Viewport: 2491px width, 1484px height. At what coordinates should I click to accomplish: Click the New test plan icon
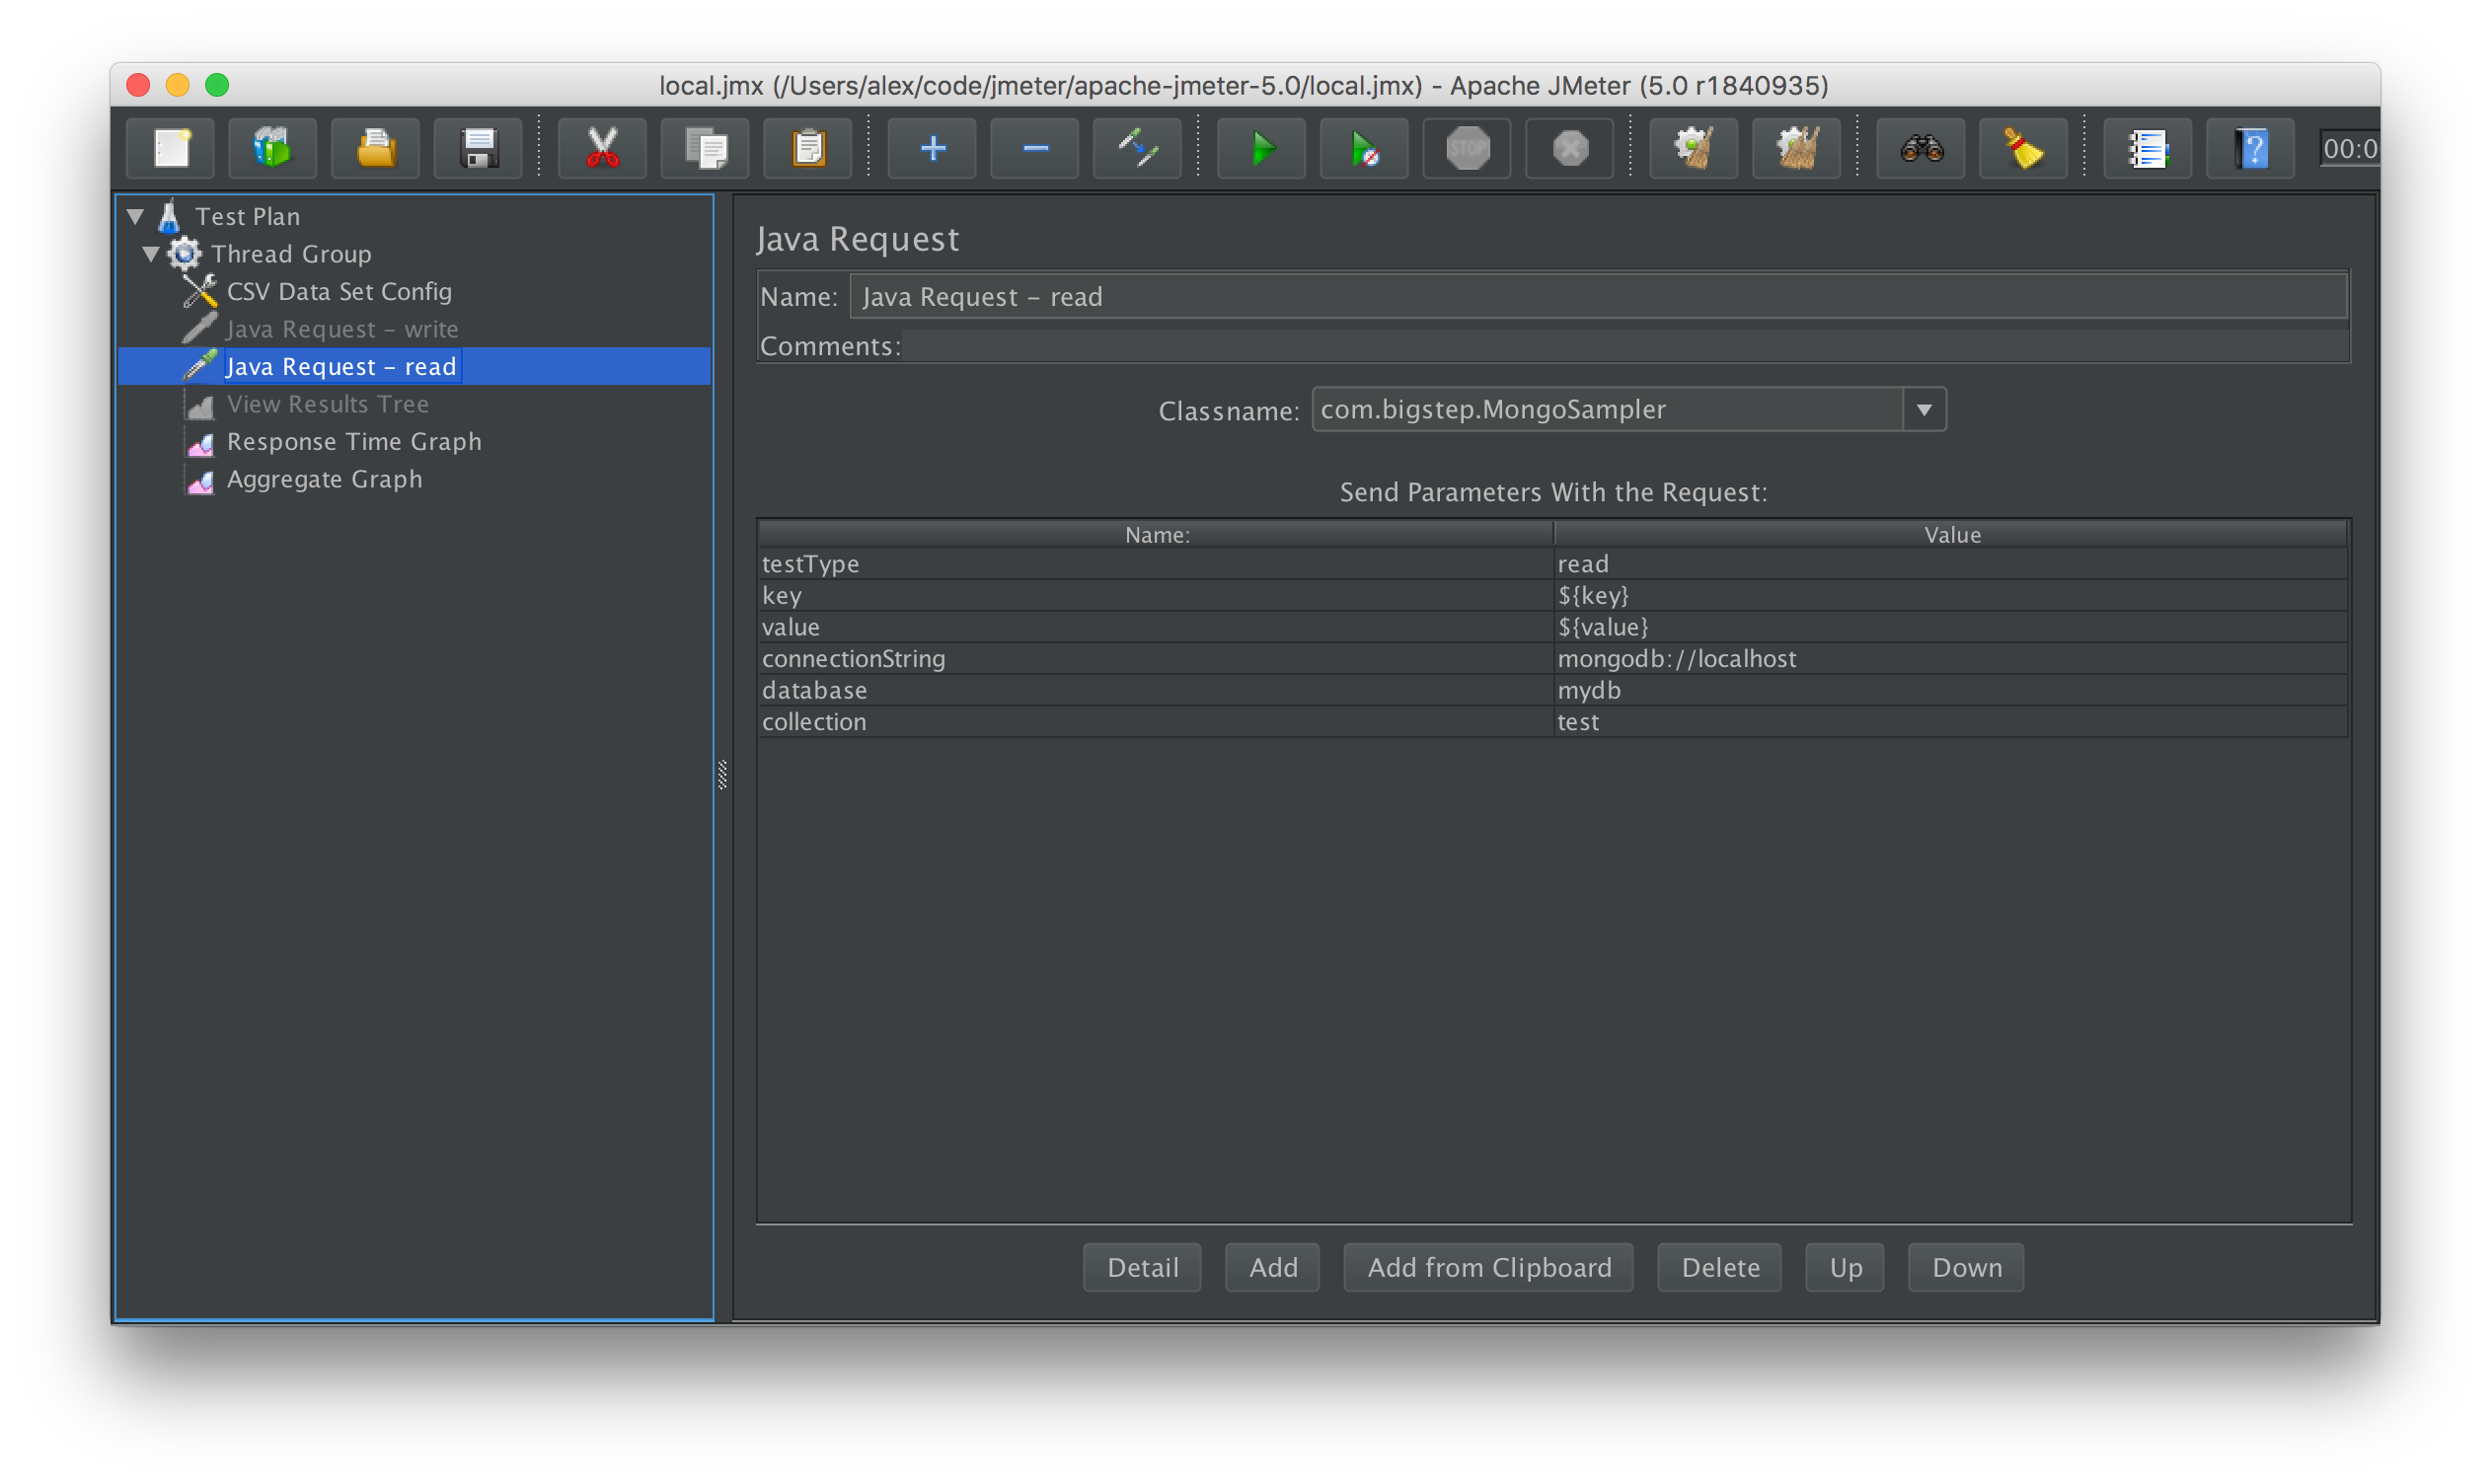[x=171, y=149]
